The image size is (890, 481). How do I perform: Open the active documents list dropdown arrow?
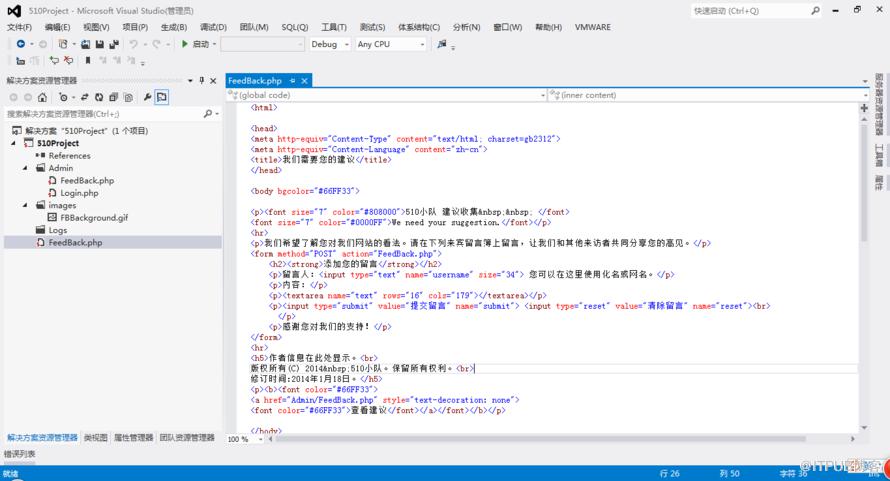pos(865,81)
